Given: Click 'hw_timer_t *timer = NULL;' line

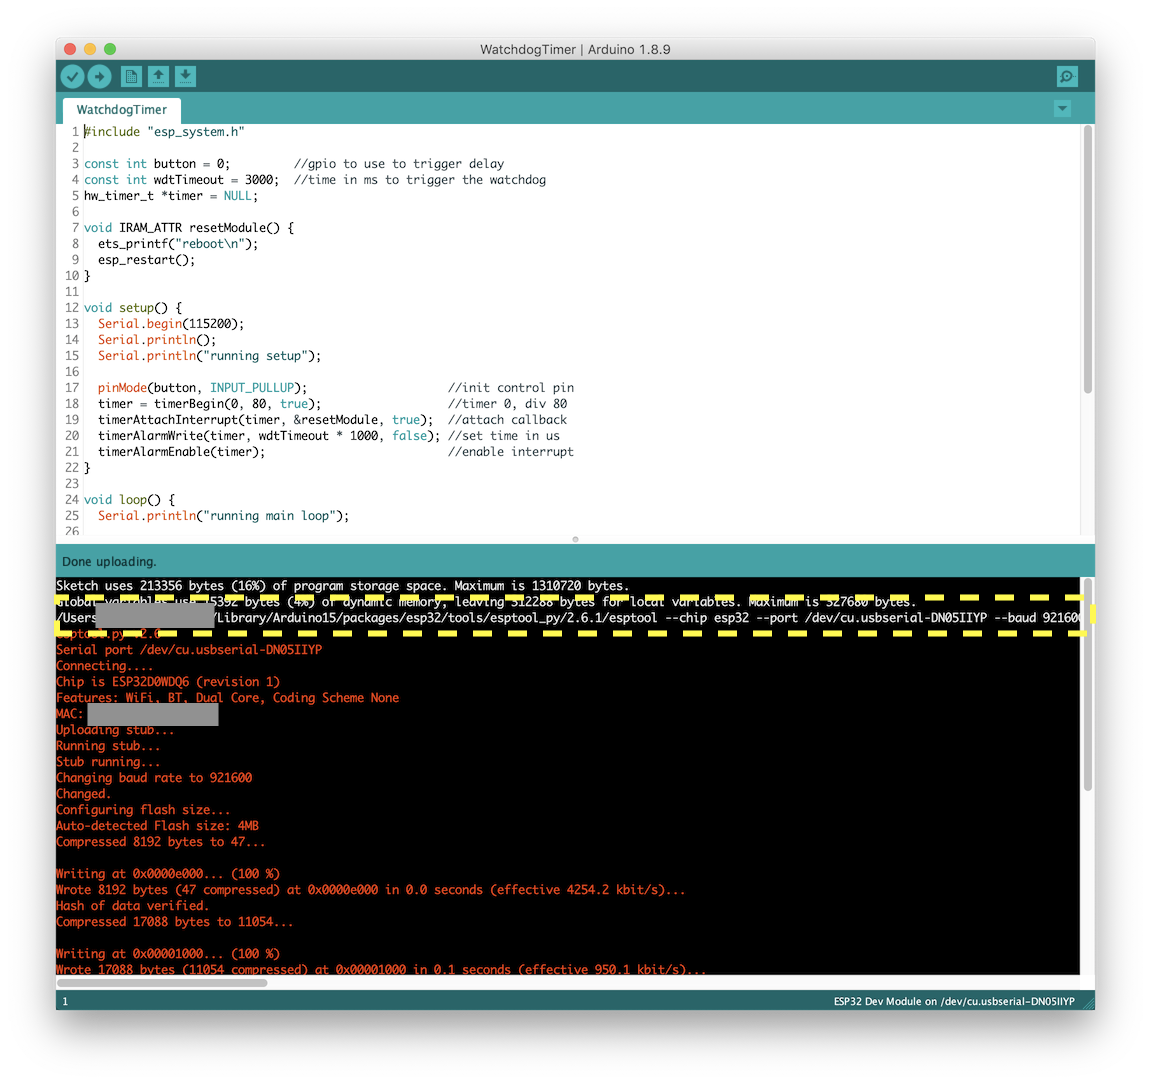Looking at the screenshot, I should pyautogui.click(x=171, y=196).
